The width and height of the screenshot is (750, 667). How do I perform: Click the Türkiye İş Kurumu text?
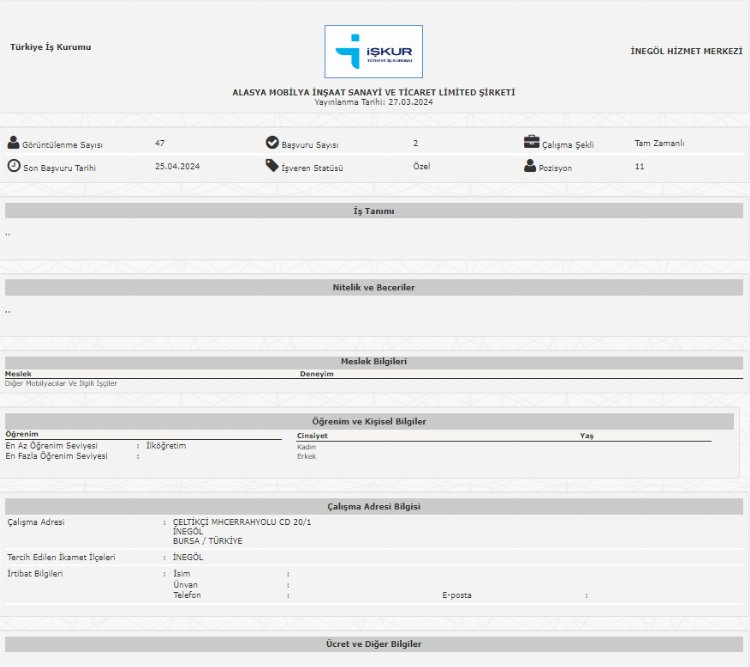tap(50, 47)
